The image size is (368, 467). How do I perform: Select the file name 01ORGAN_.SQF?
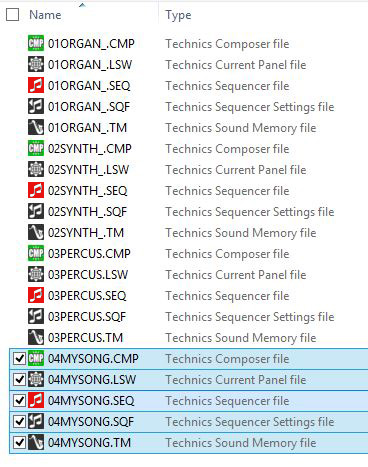pos(89,107)
